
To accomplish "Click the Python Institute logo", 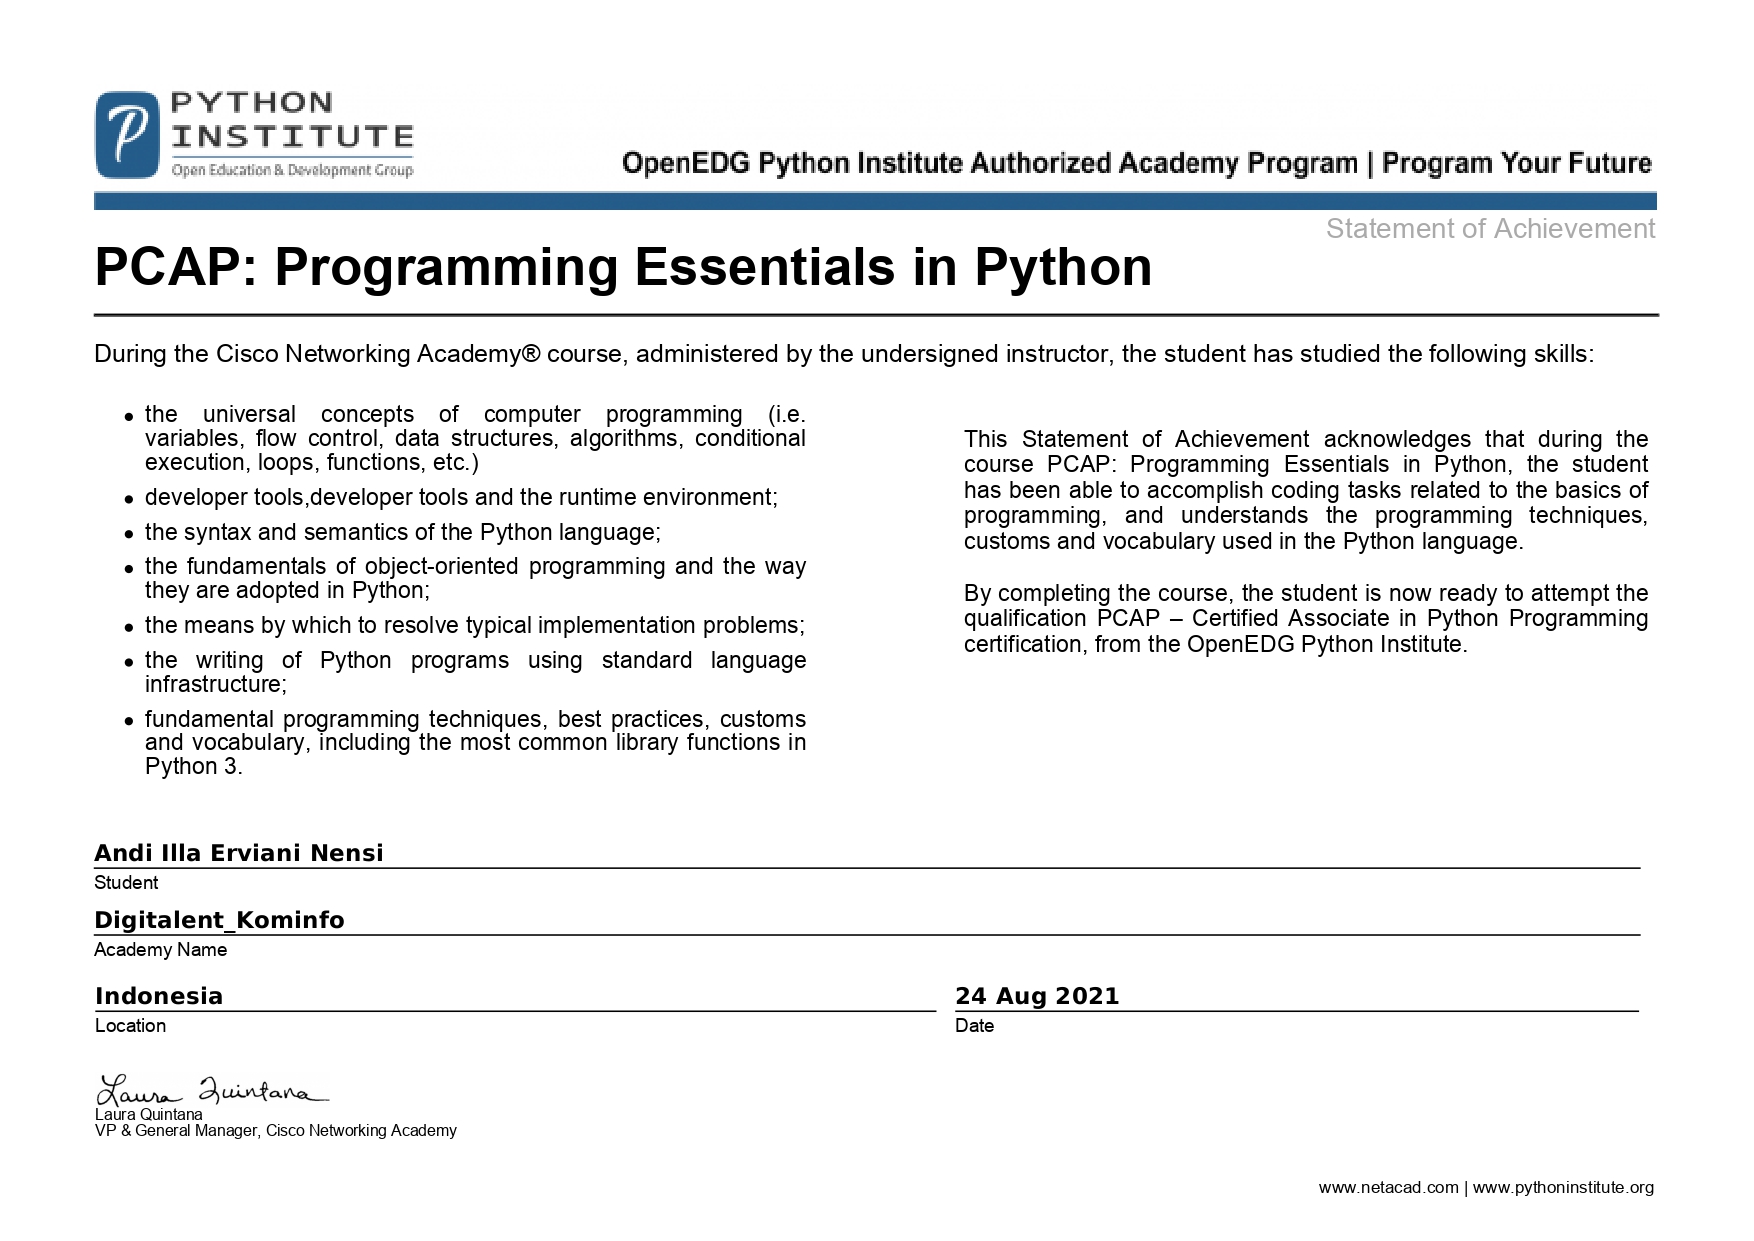I will coord(254,135).
